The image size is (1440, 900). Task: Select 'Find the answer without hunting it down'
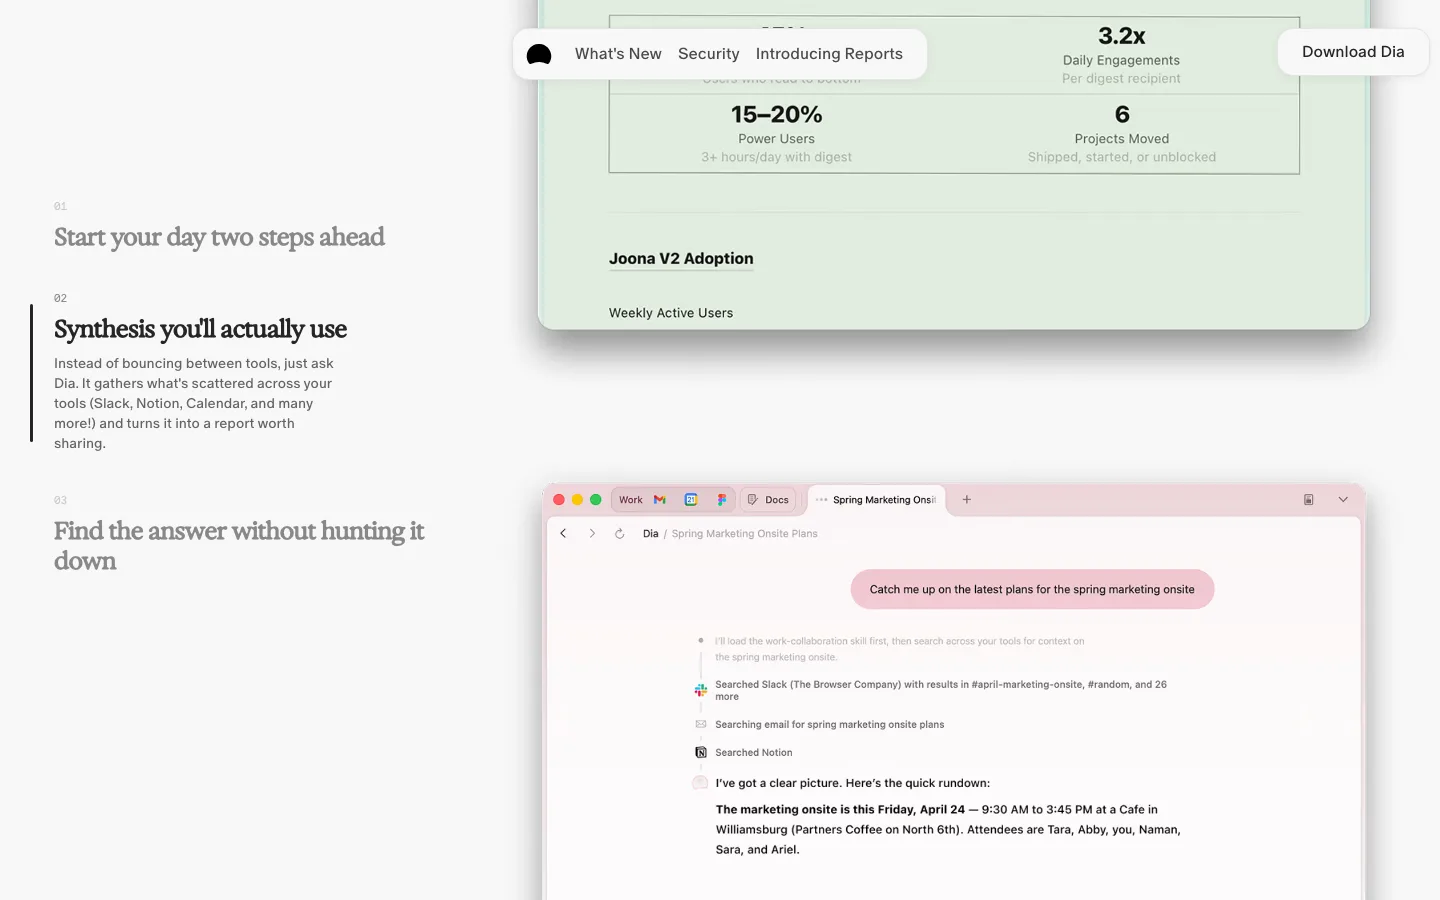pos(239,545)
